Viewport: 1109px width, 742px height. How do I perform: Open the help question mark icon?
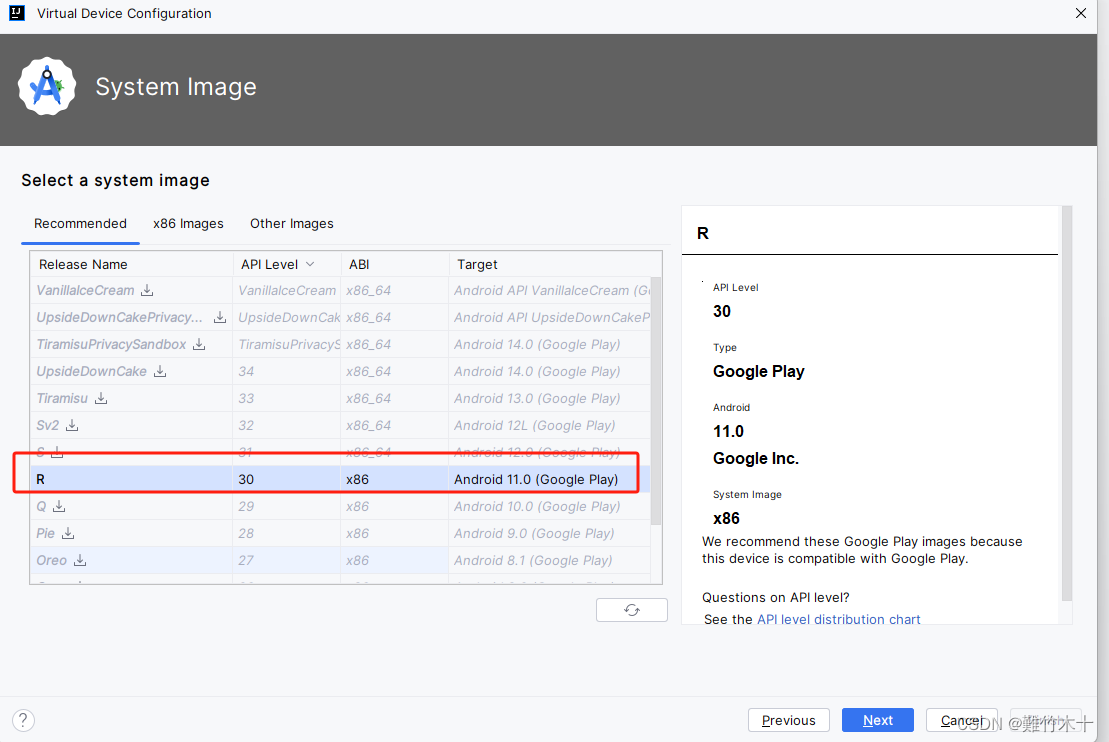pyautogui.click(x=22, y=720)
